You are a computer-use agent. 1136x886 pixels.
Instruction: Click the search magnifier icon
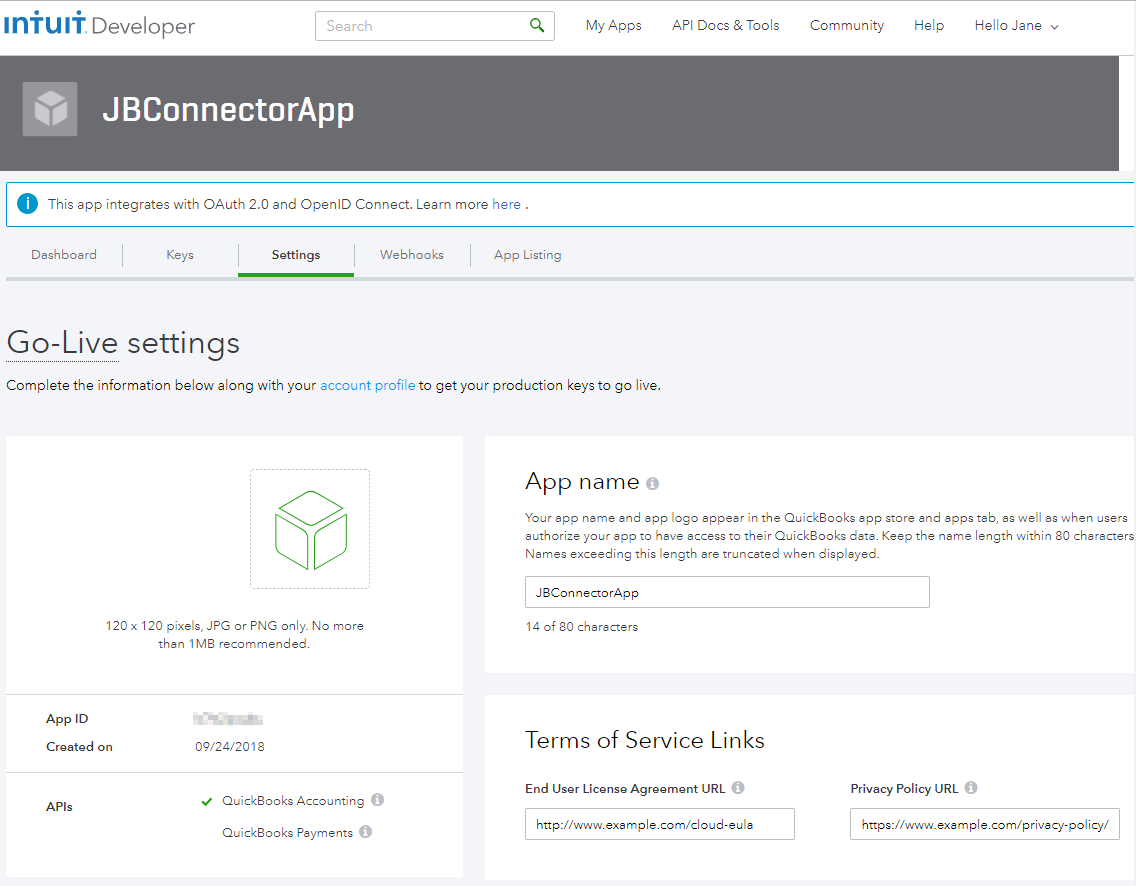coord(537,26)
